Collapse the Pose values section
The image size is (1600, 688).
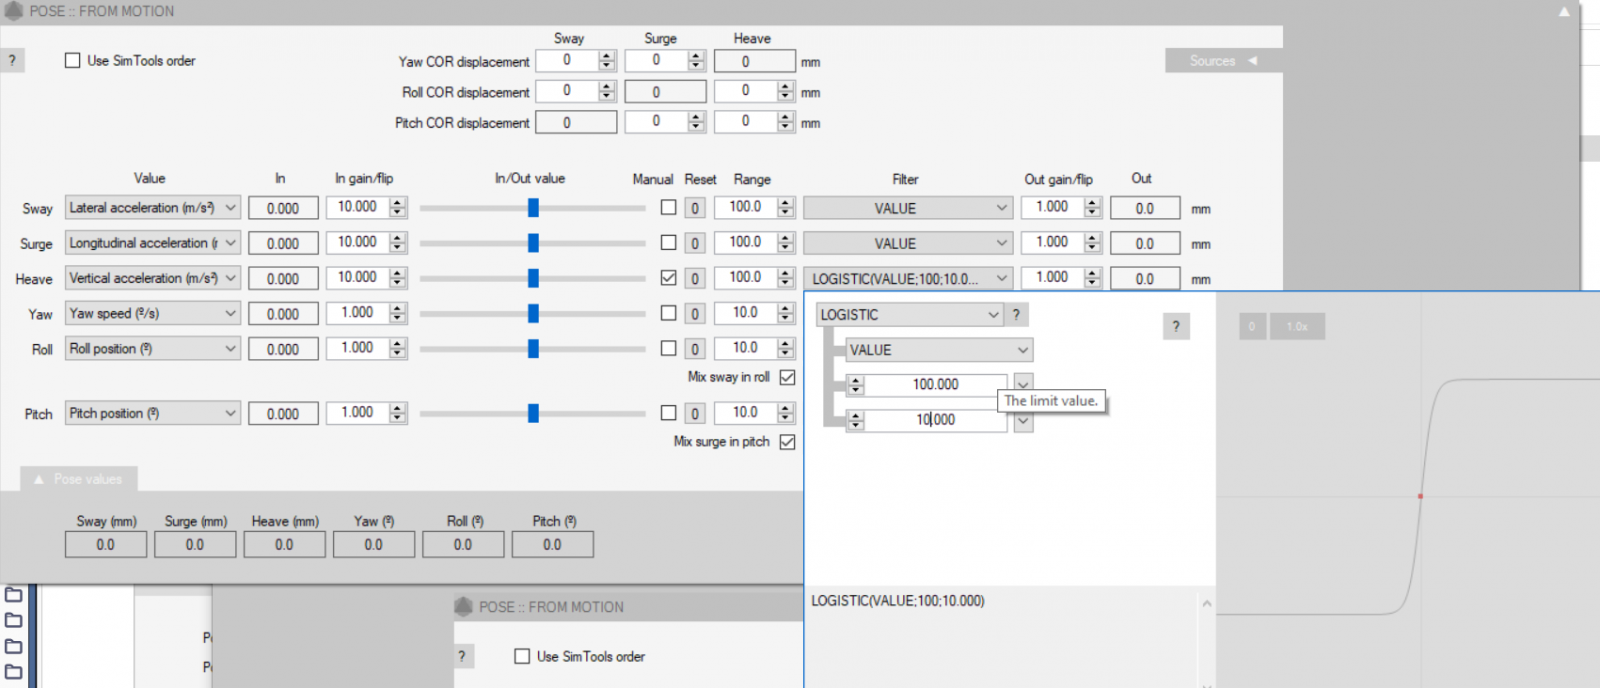(78, 479)
